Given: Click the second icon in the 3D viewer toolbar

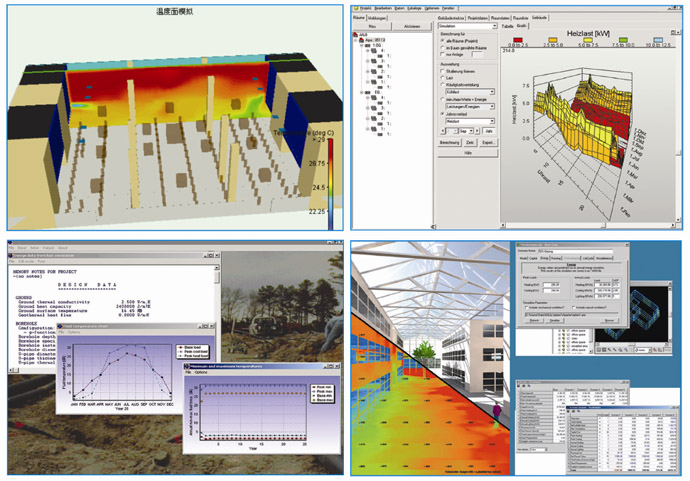Looking at the screenshot, I should pyautogui.click(x=604, y=350).
